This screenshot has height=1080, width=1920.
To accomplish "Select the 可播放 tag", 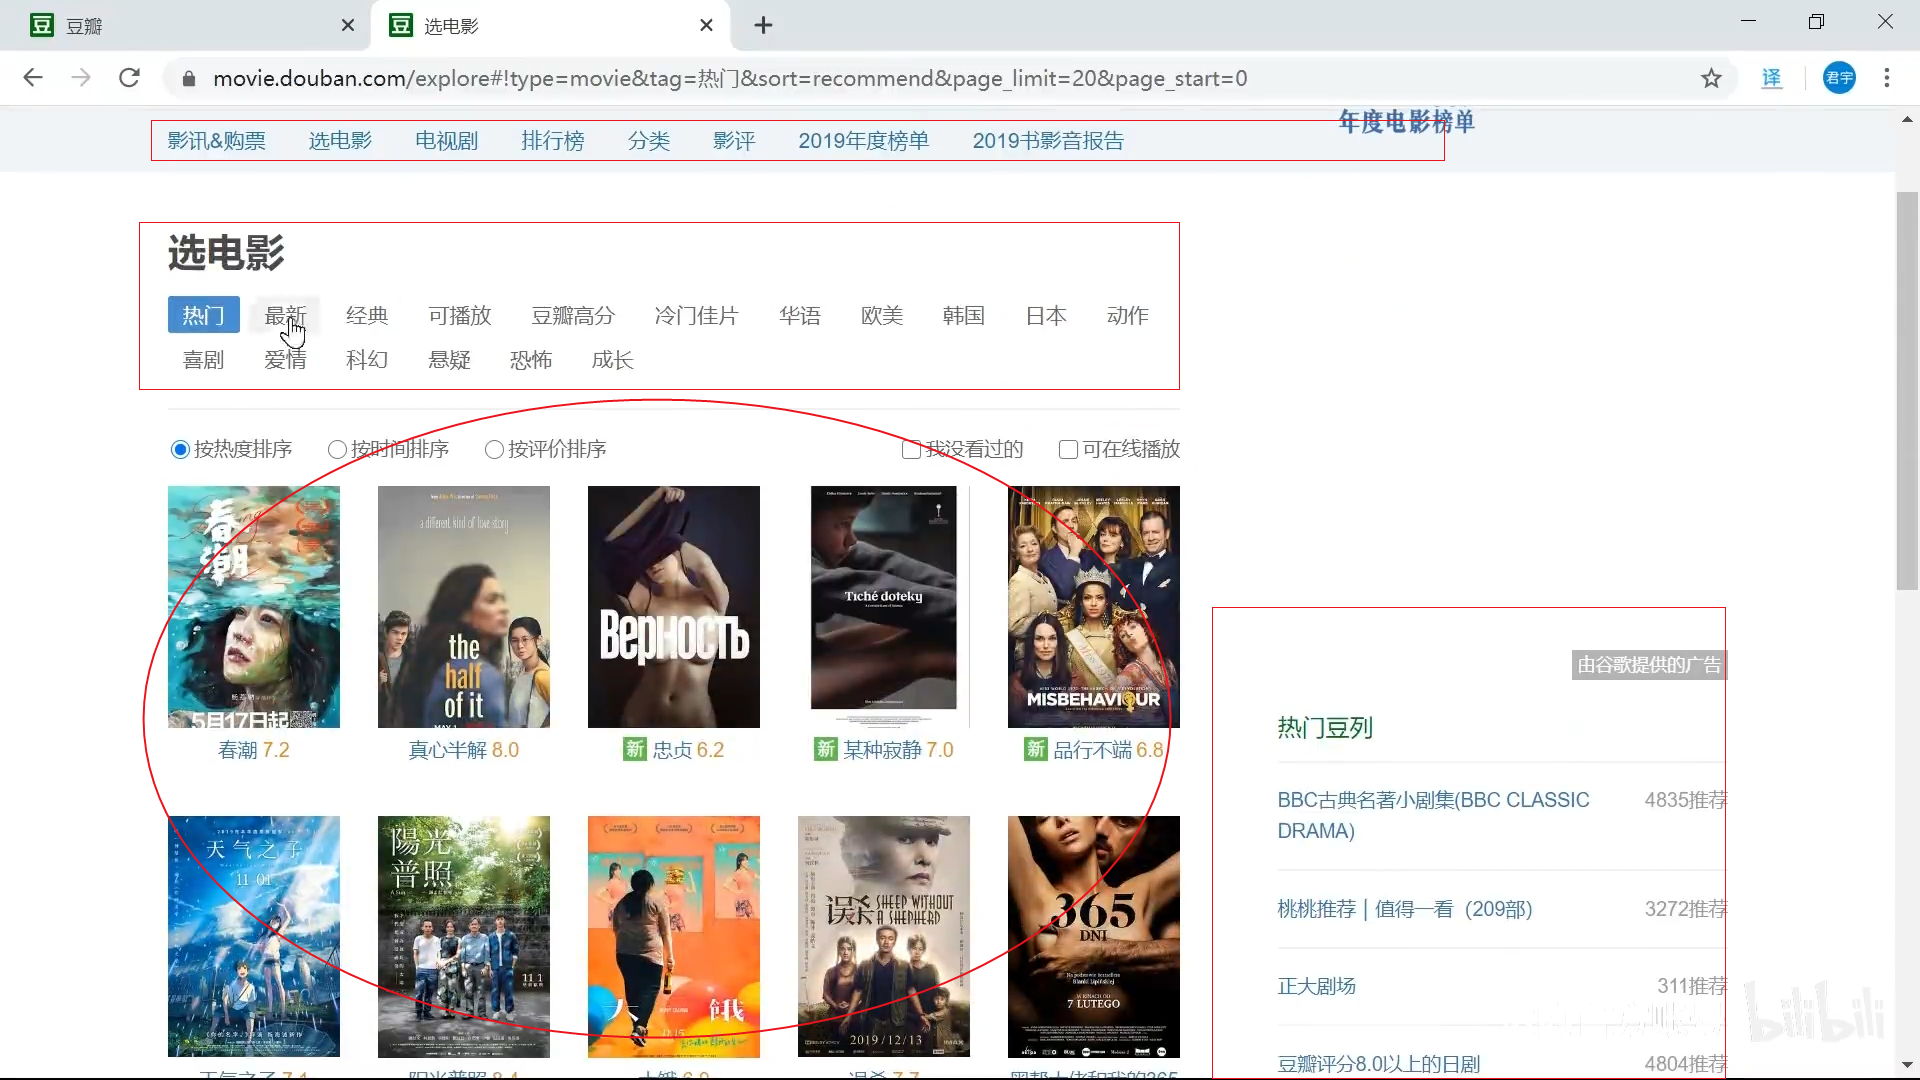I will tap(460, 315).
